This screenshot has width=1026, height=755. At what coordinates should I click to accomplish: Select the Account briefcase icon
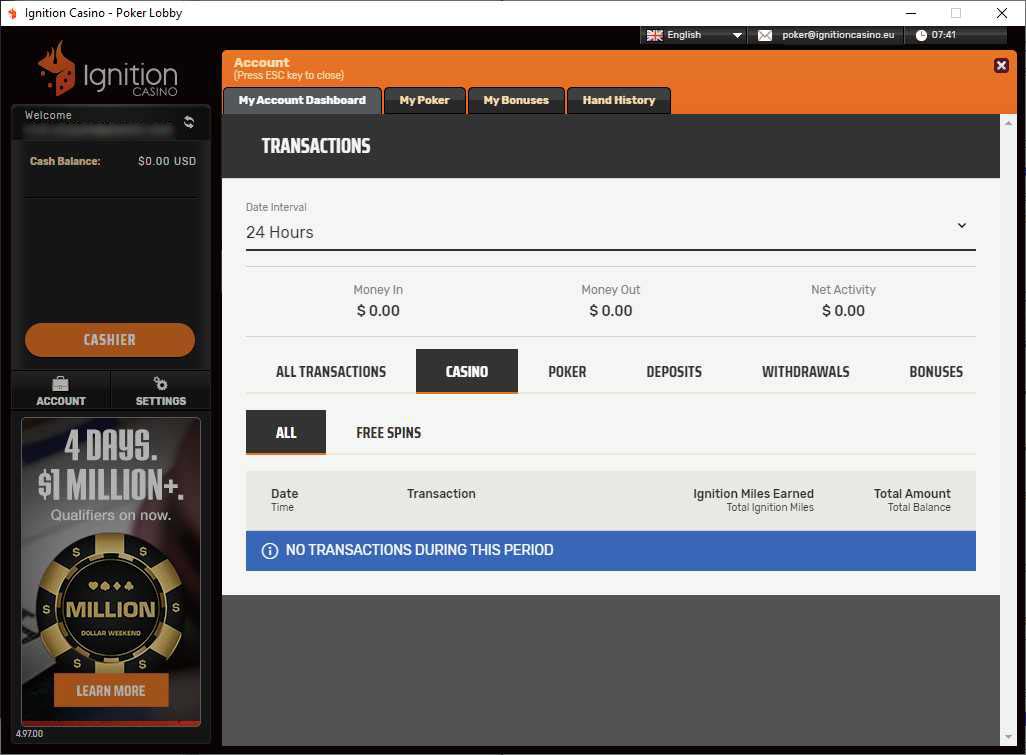(59, 390)
